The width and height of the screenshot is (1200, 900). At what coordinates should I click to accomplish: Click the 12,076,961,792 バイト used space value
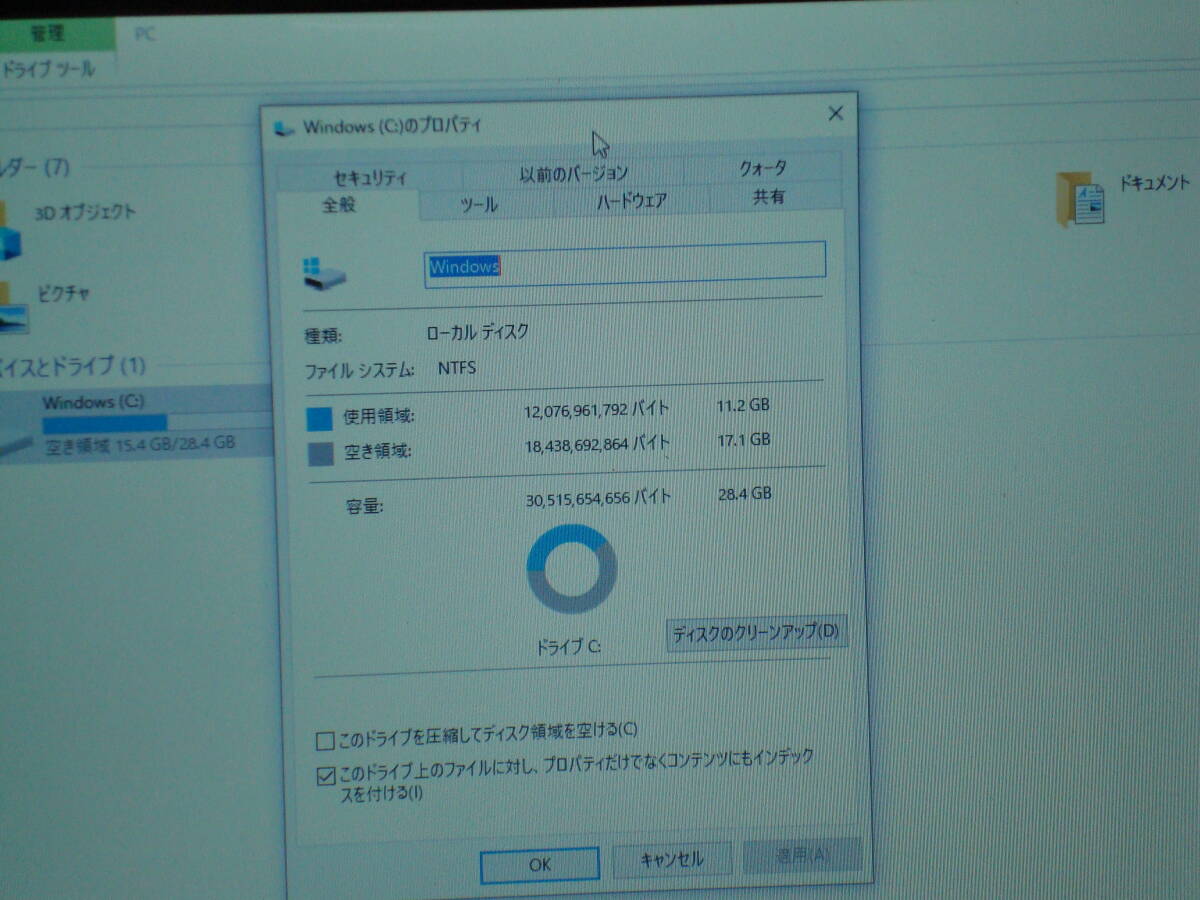(x=597, y=410)
